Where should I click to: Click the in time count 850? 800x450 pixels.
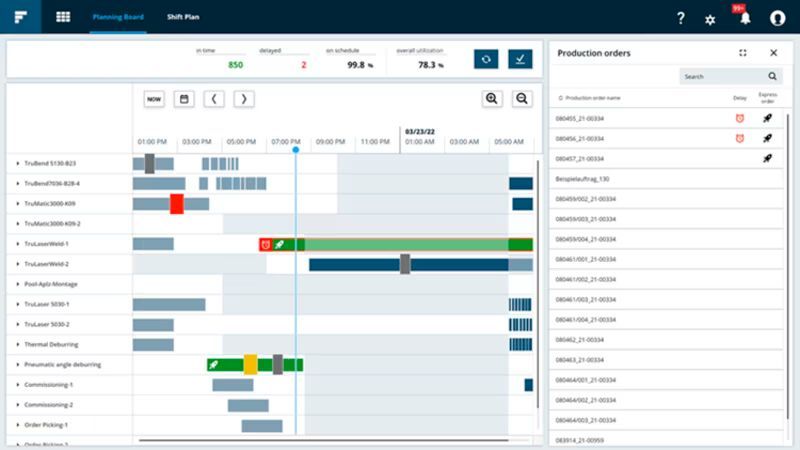[x=235, y=65]
